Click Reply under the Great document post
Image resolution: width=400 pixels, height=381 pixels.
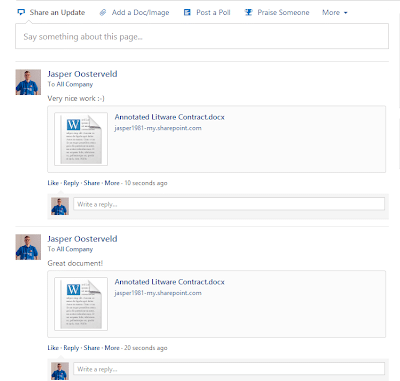71,348
